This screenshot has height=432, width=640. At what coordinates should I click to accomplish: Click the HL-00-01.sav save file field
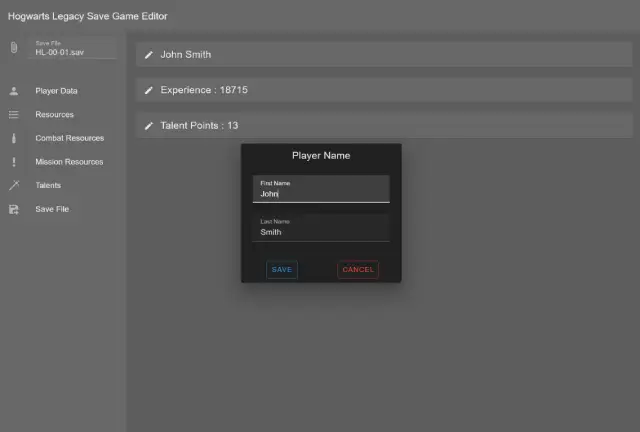tap(72, 48)
